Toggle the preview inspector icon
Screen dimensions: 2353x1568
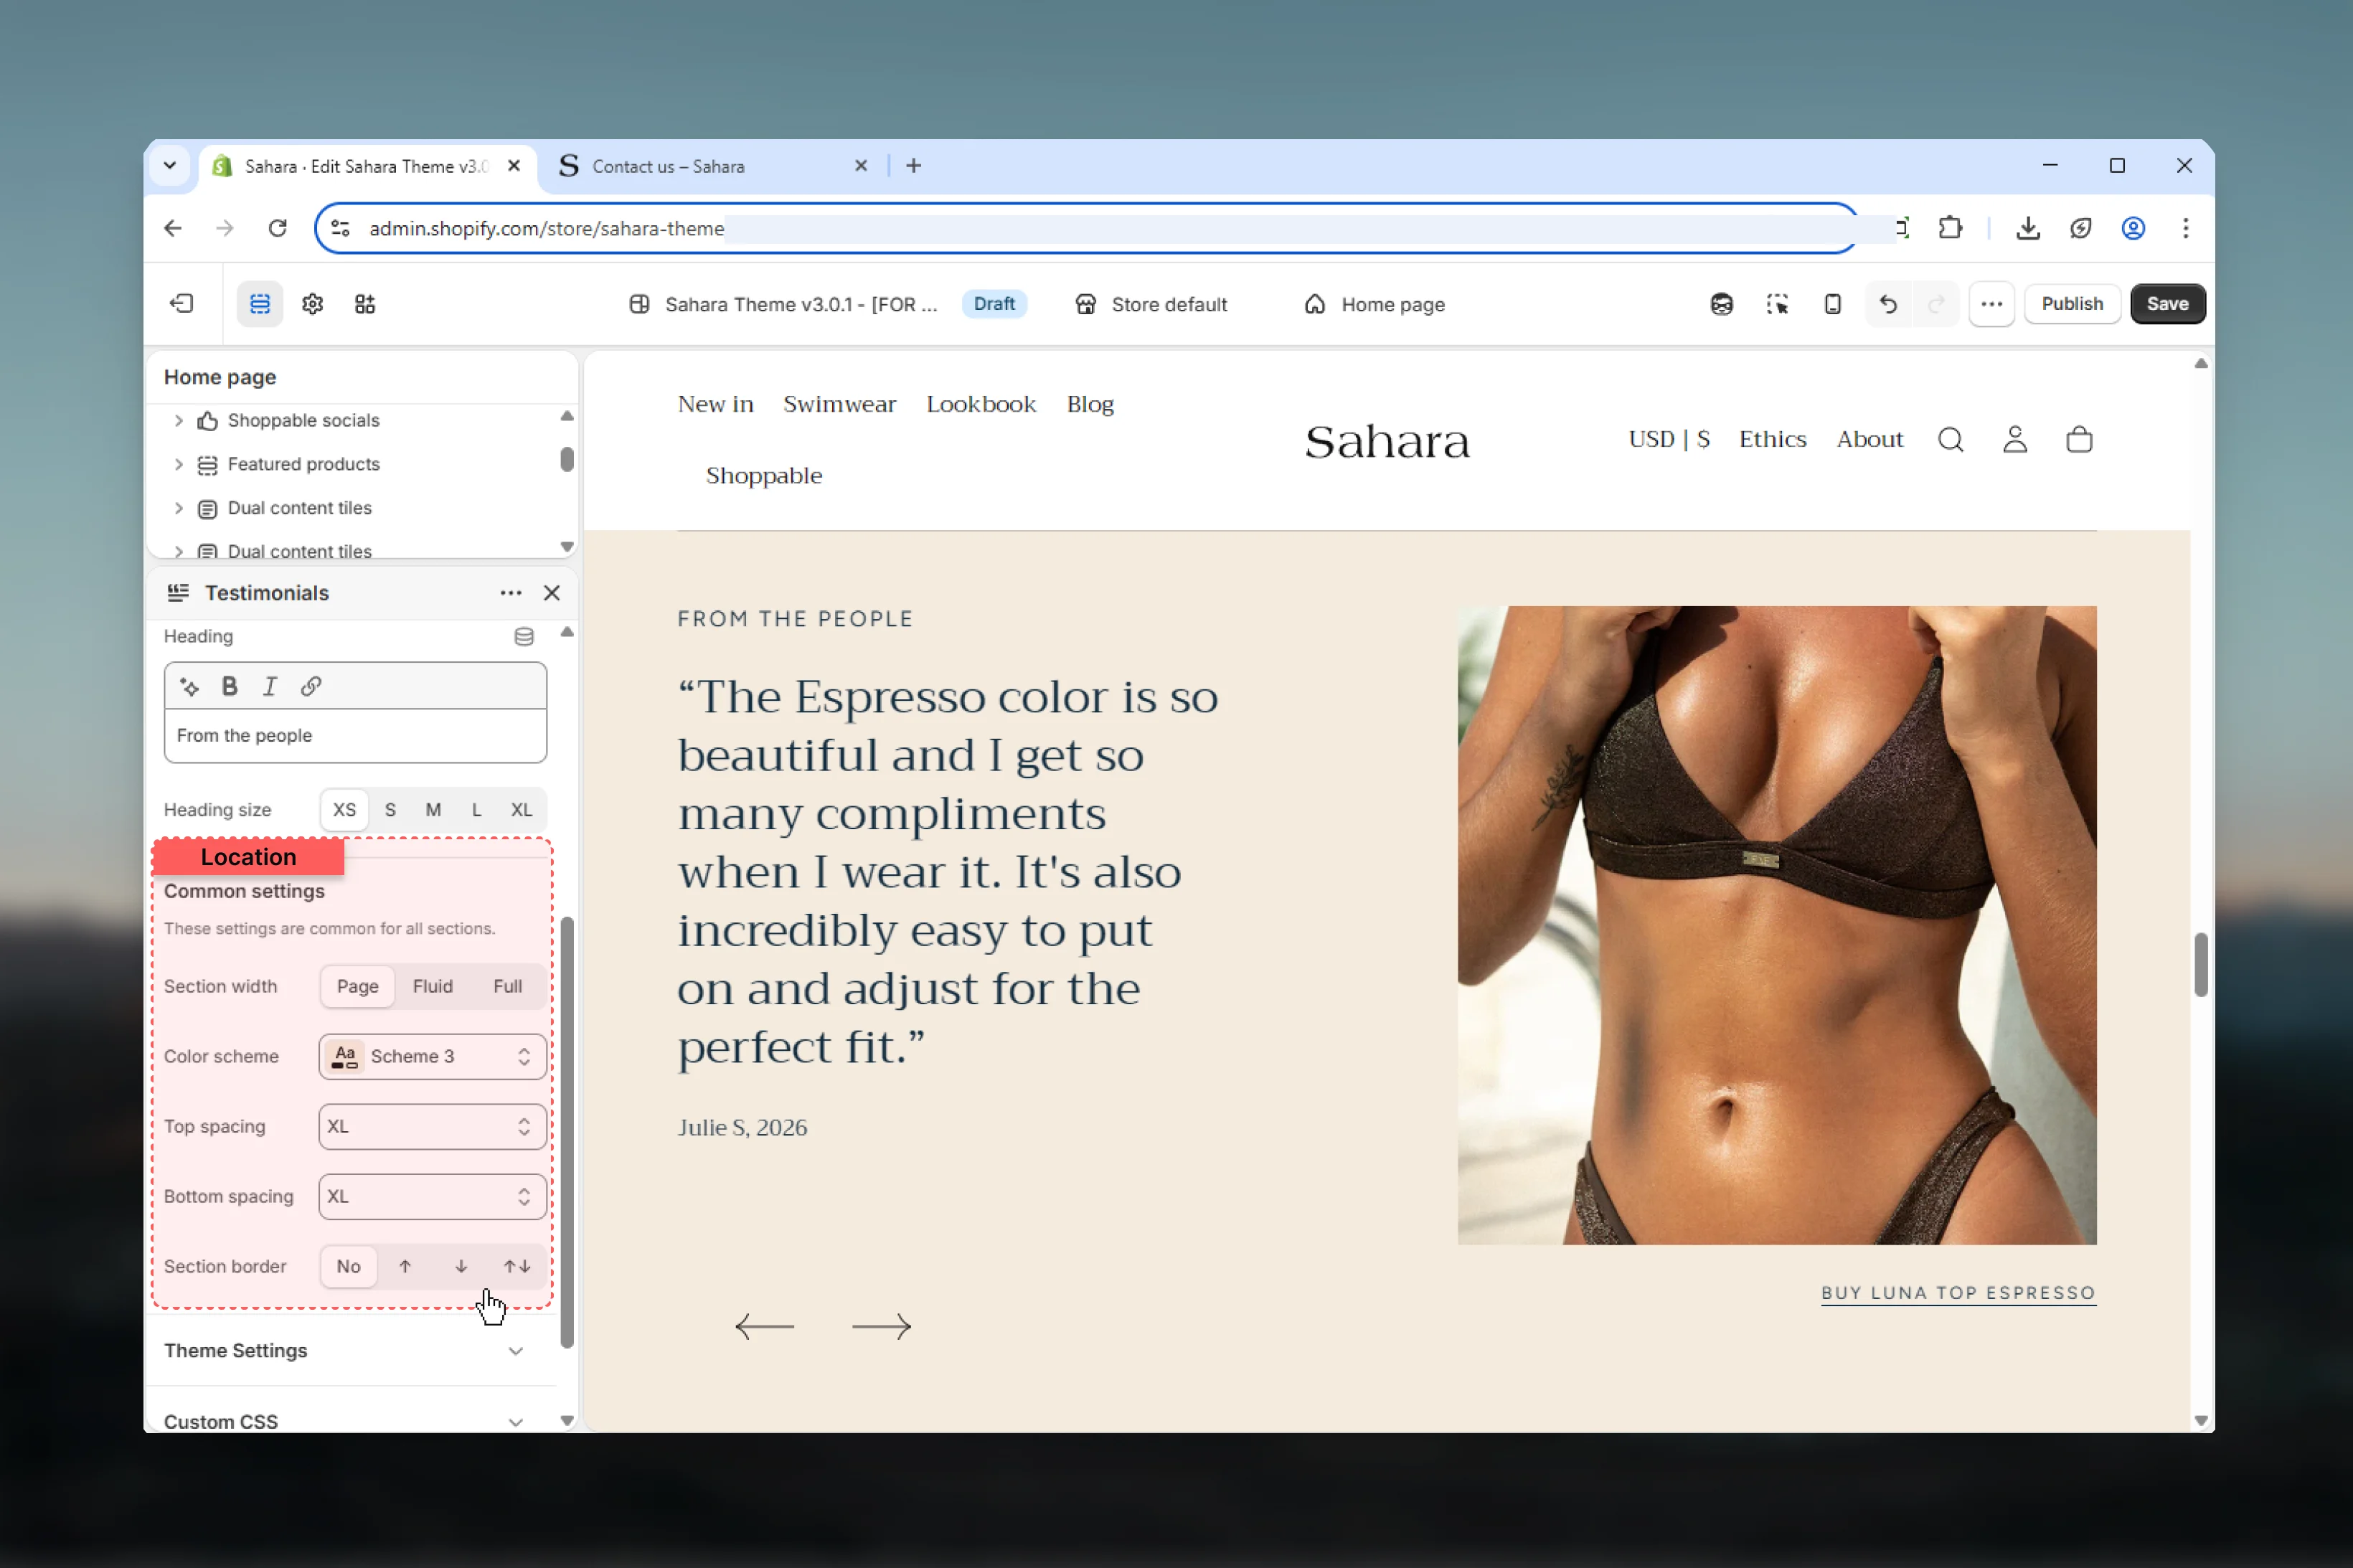pos(1777,304)
